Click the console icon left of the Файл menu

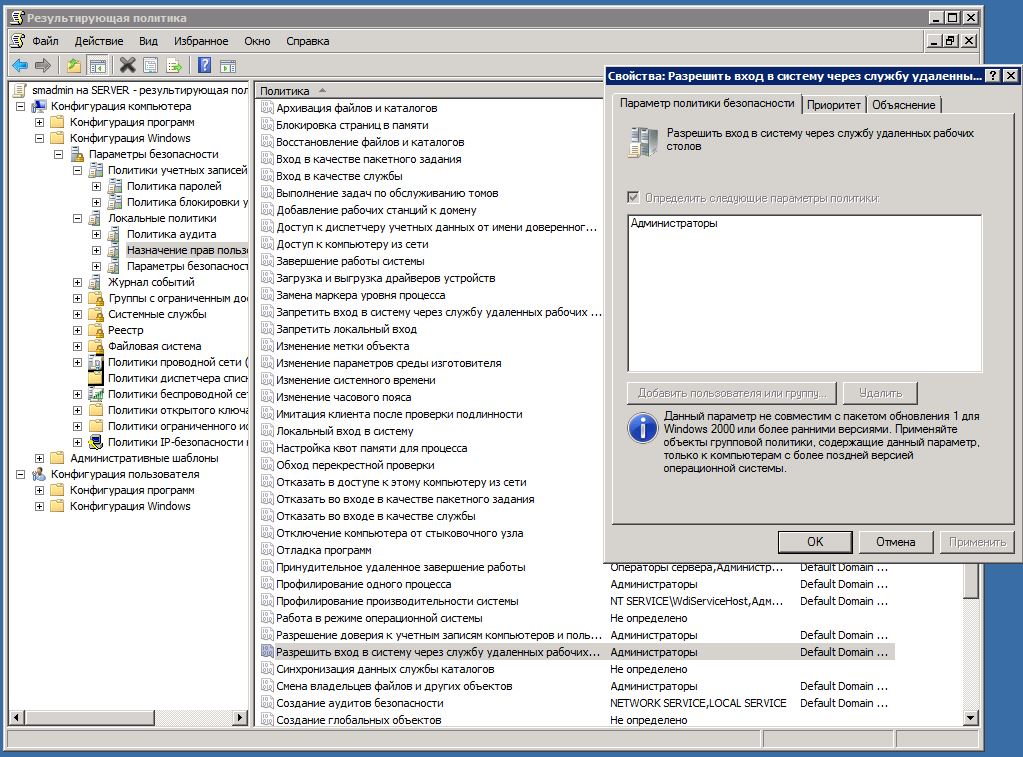(18, 40)
